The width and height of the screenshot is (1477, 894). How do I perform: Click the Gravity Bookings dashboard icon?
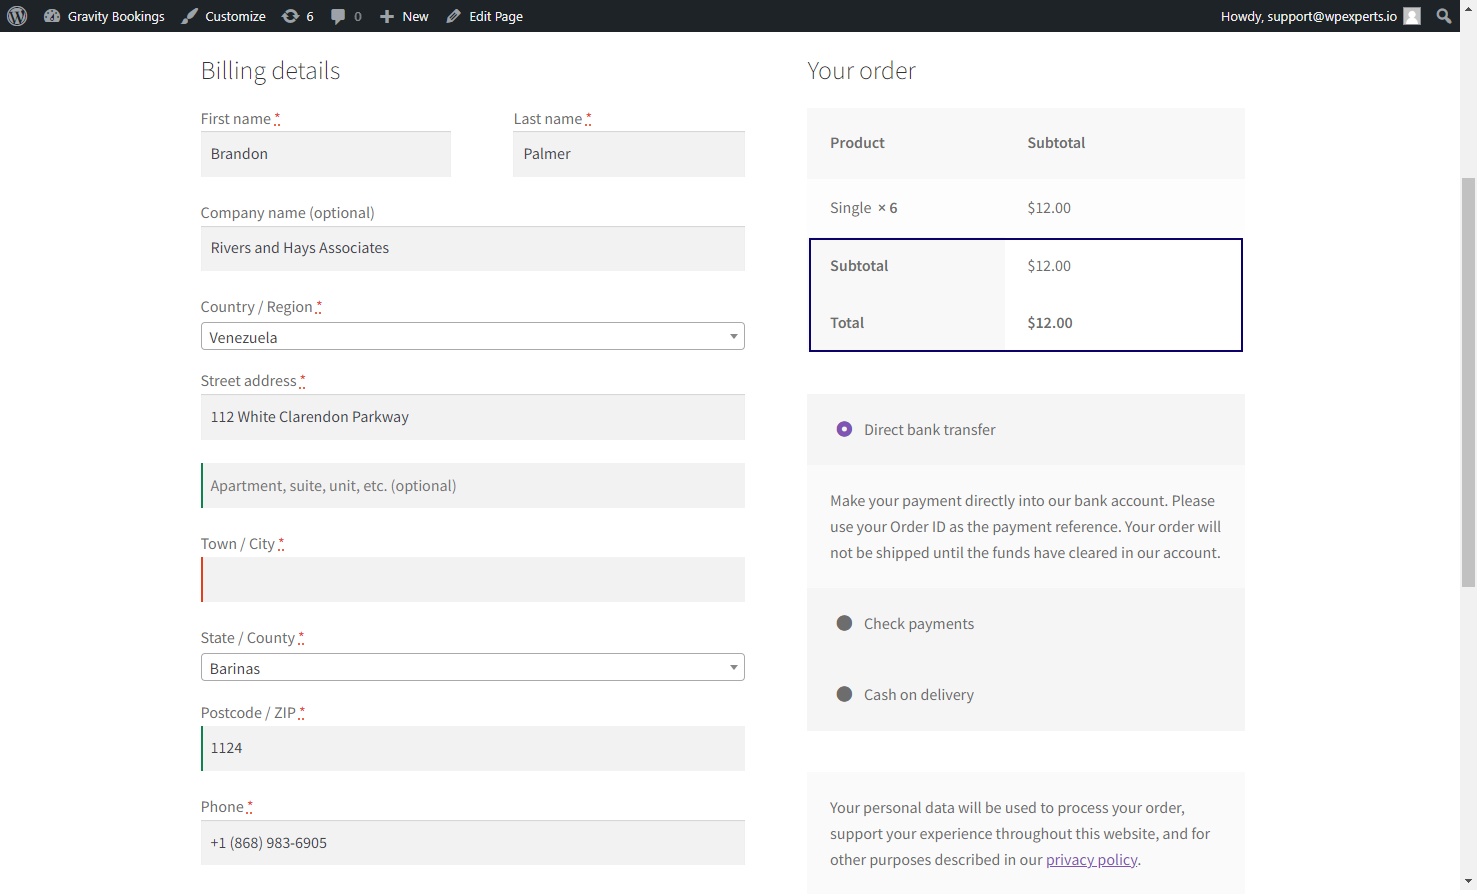[x=52, y=16]
